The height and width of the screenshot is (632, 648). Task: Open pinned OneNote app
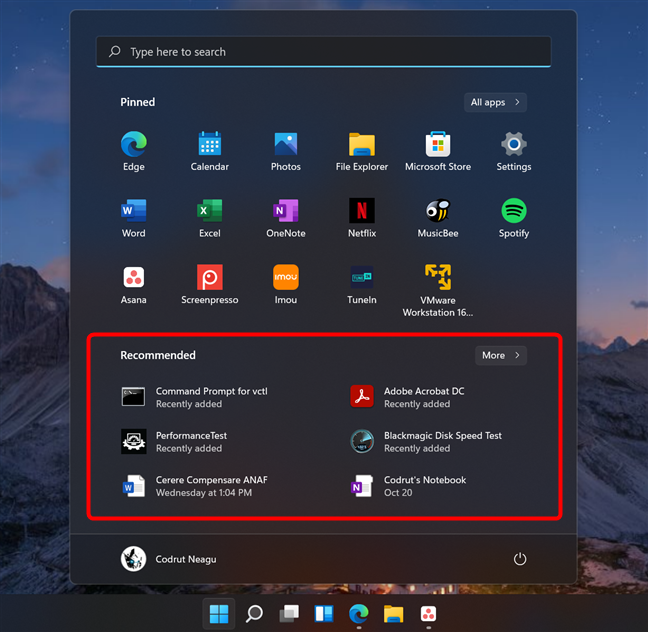pyautogui.click(x=286, y=217)
